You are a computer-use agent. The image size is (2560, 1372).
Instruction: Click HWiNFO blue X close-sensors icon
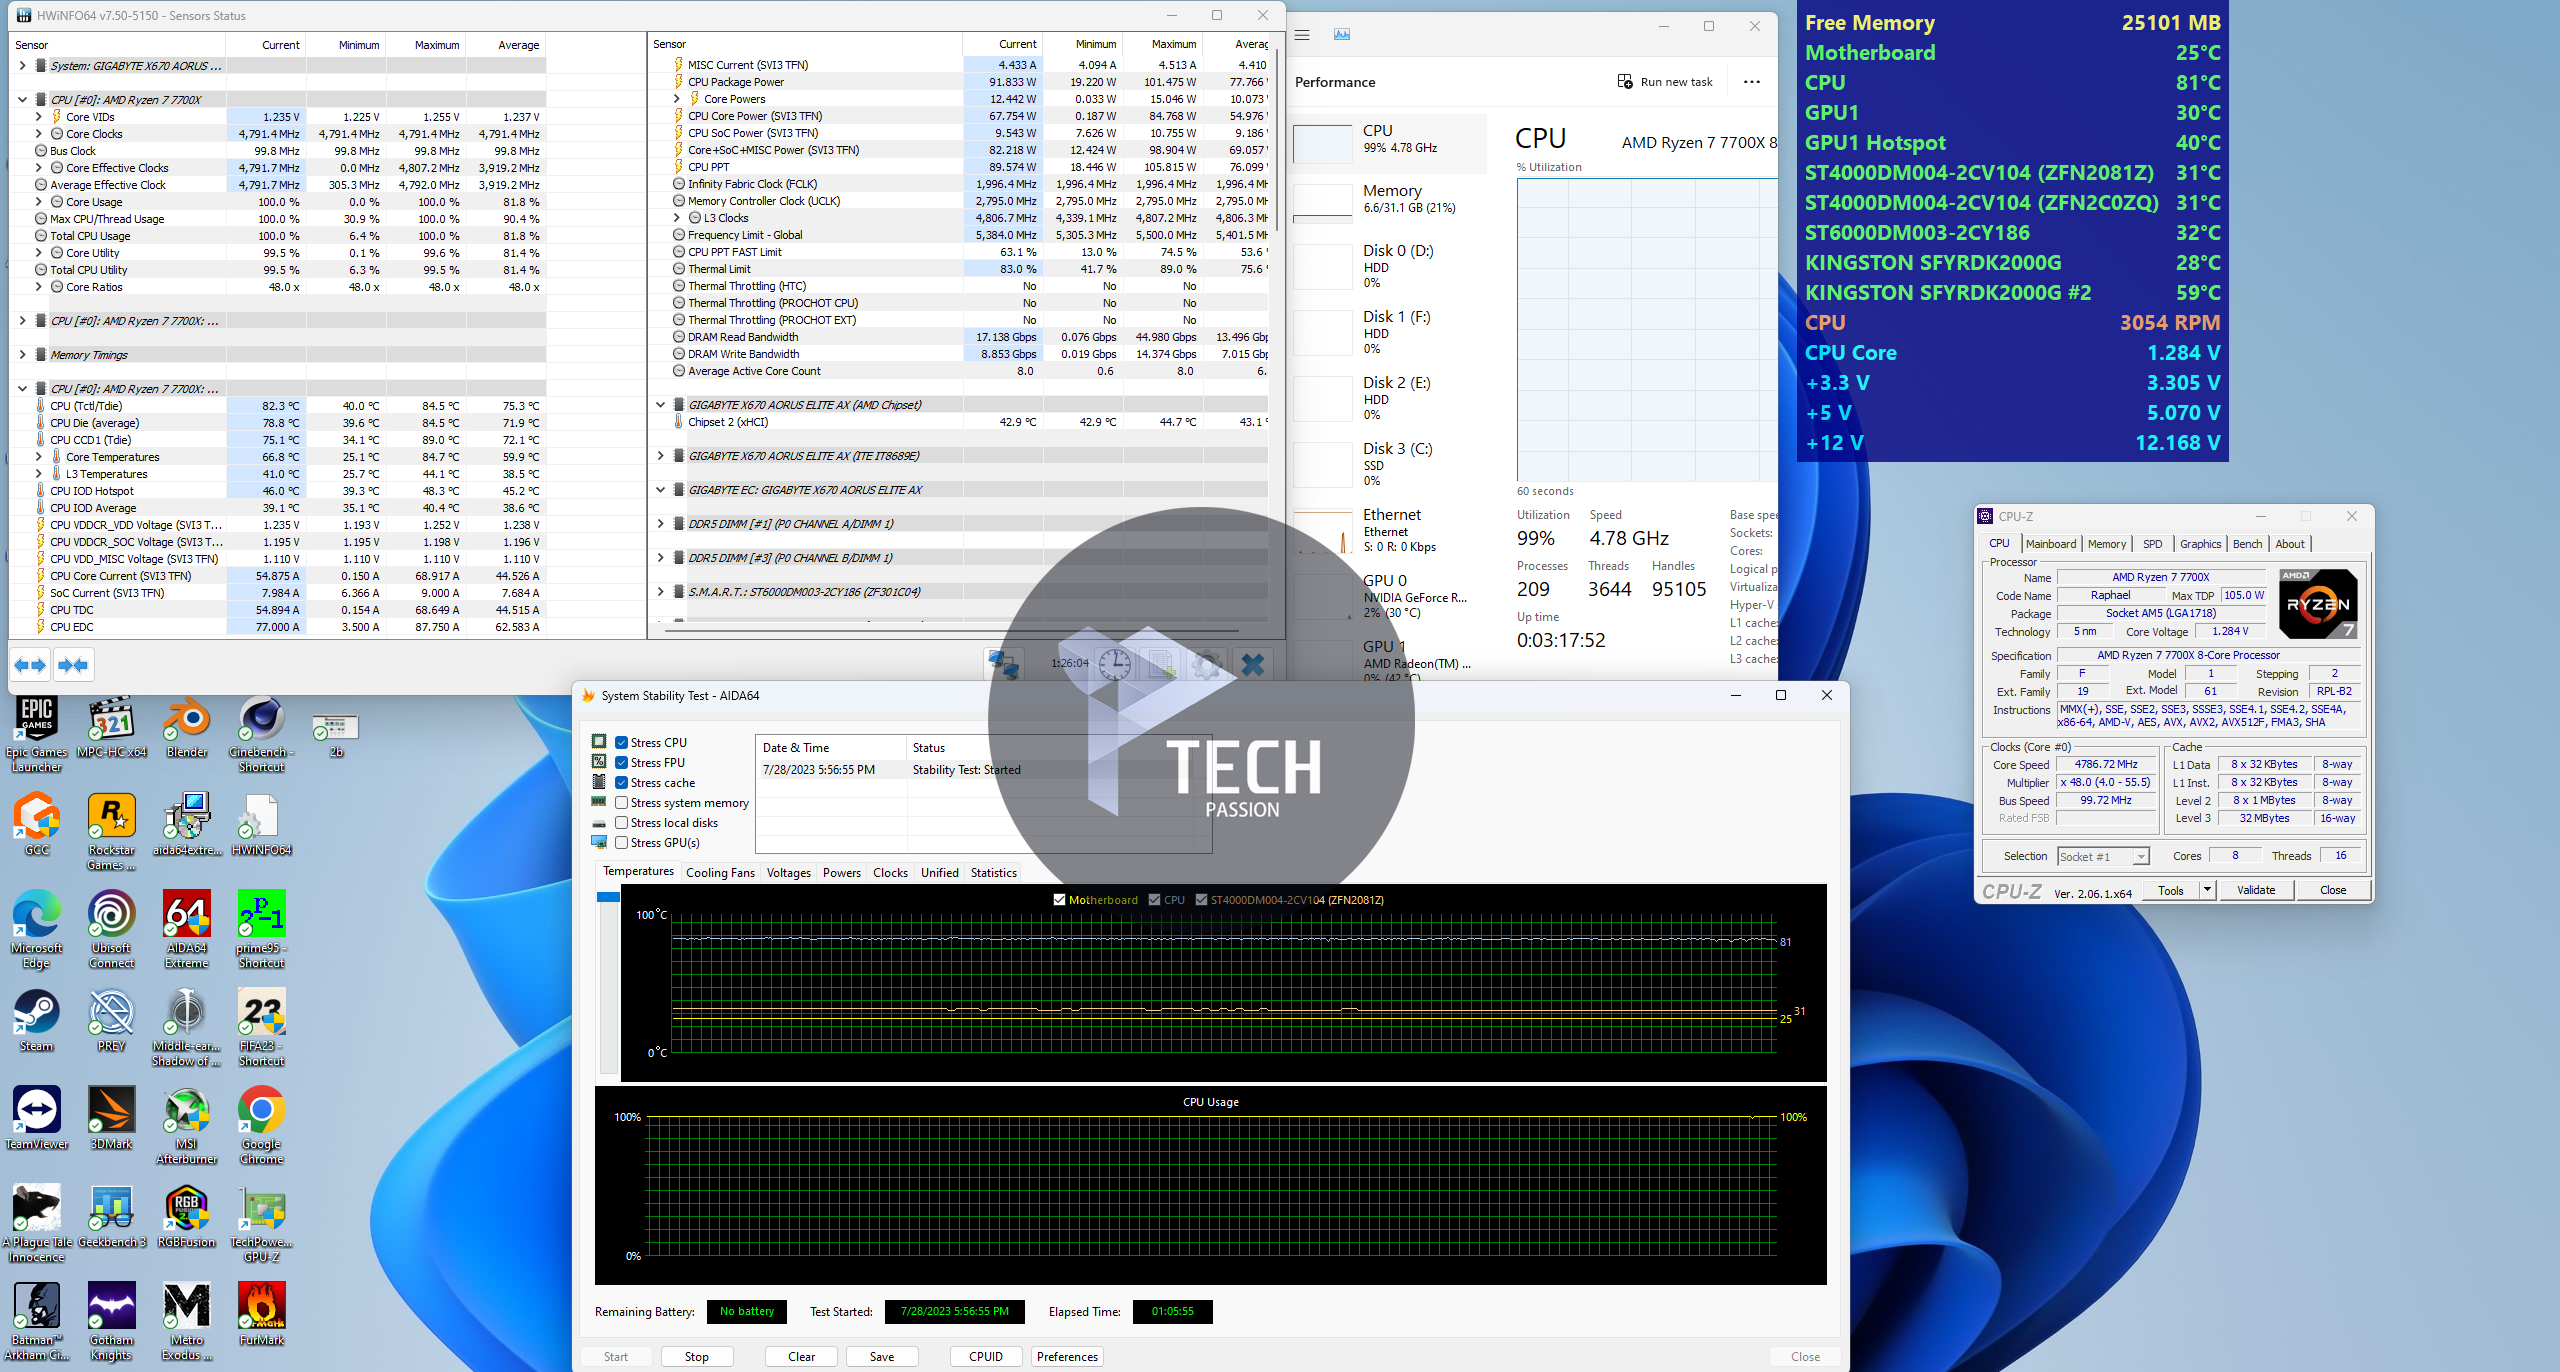pyautogui.click(x=1252, y=664)
